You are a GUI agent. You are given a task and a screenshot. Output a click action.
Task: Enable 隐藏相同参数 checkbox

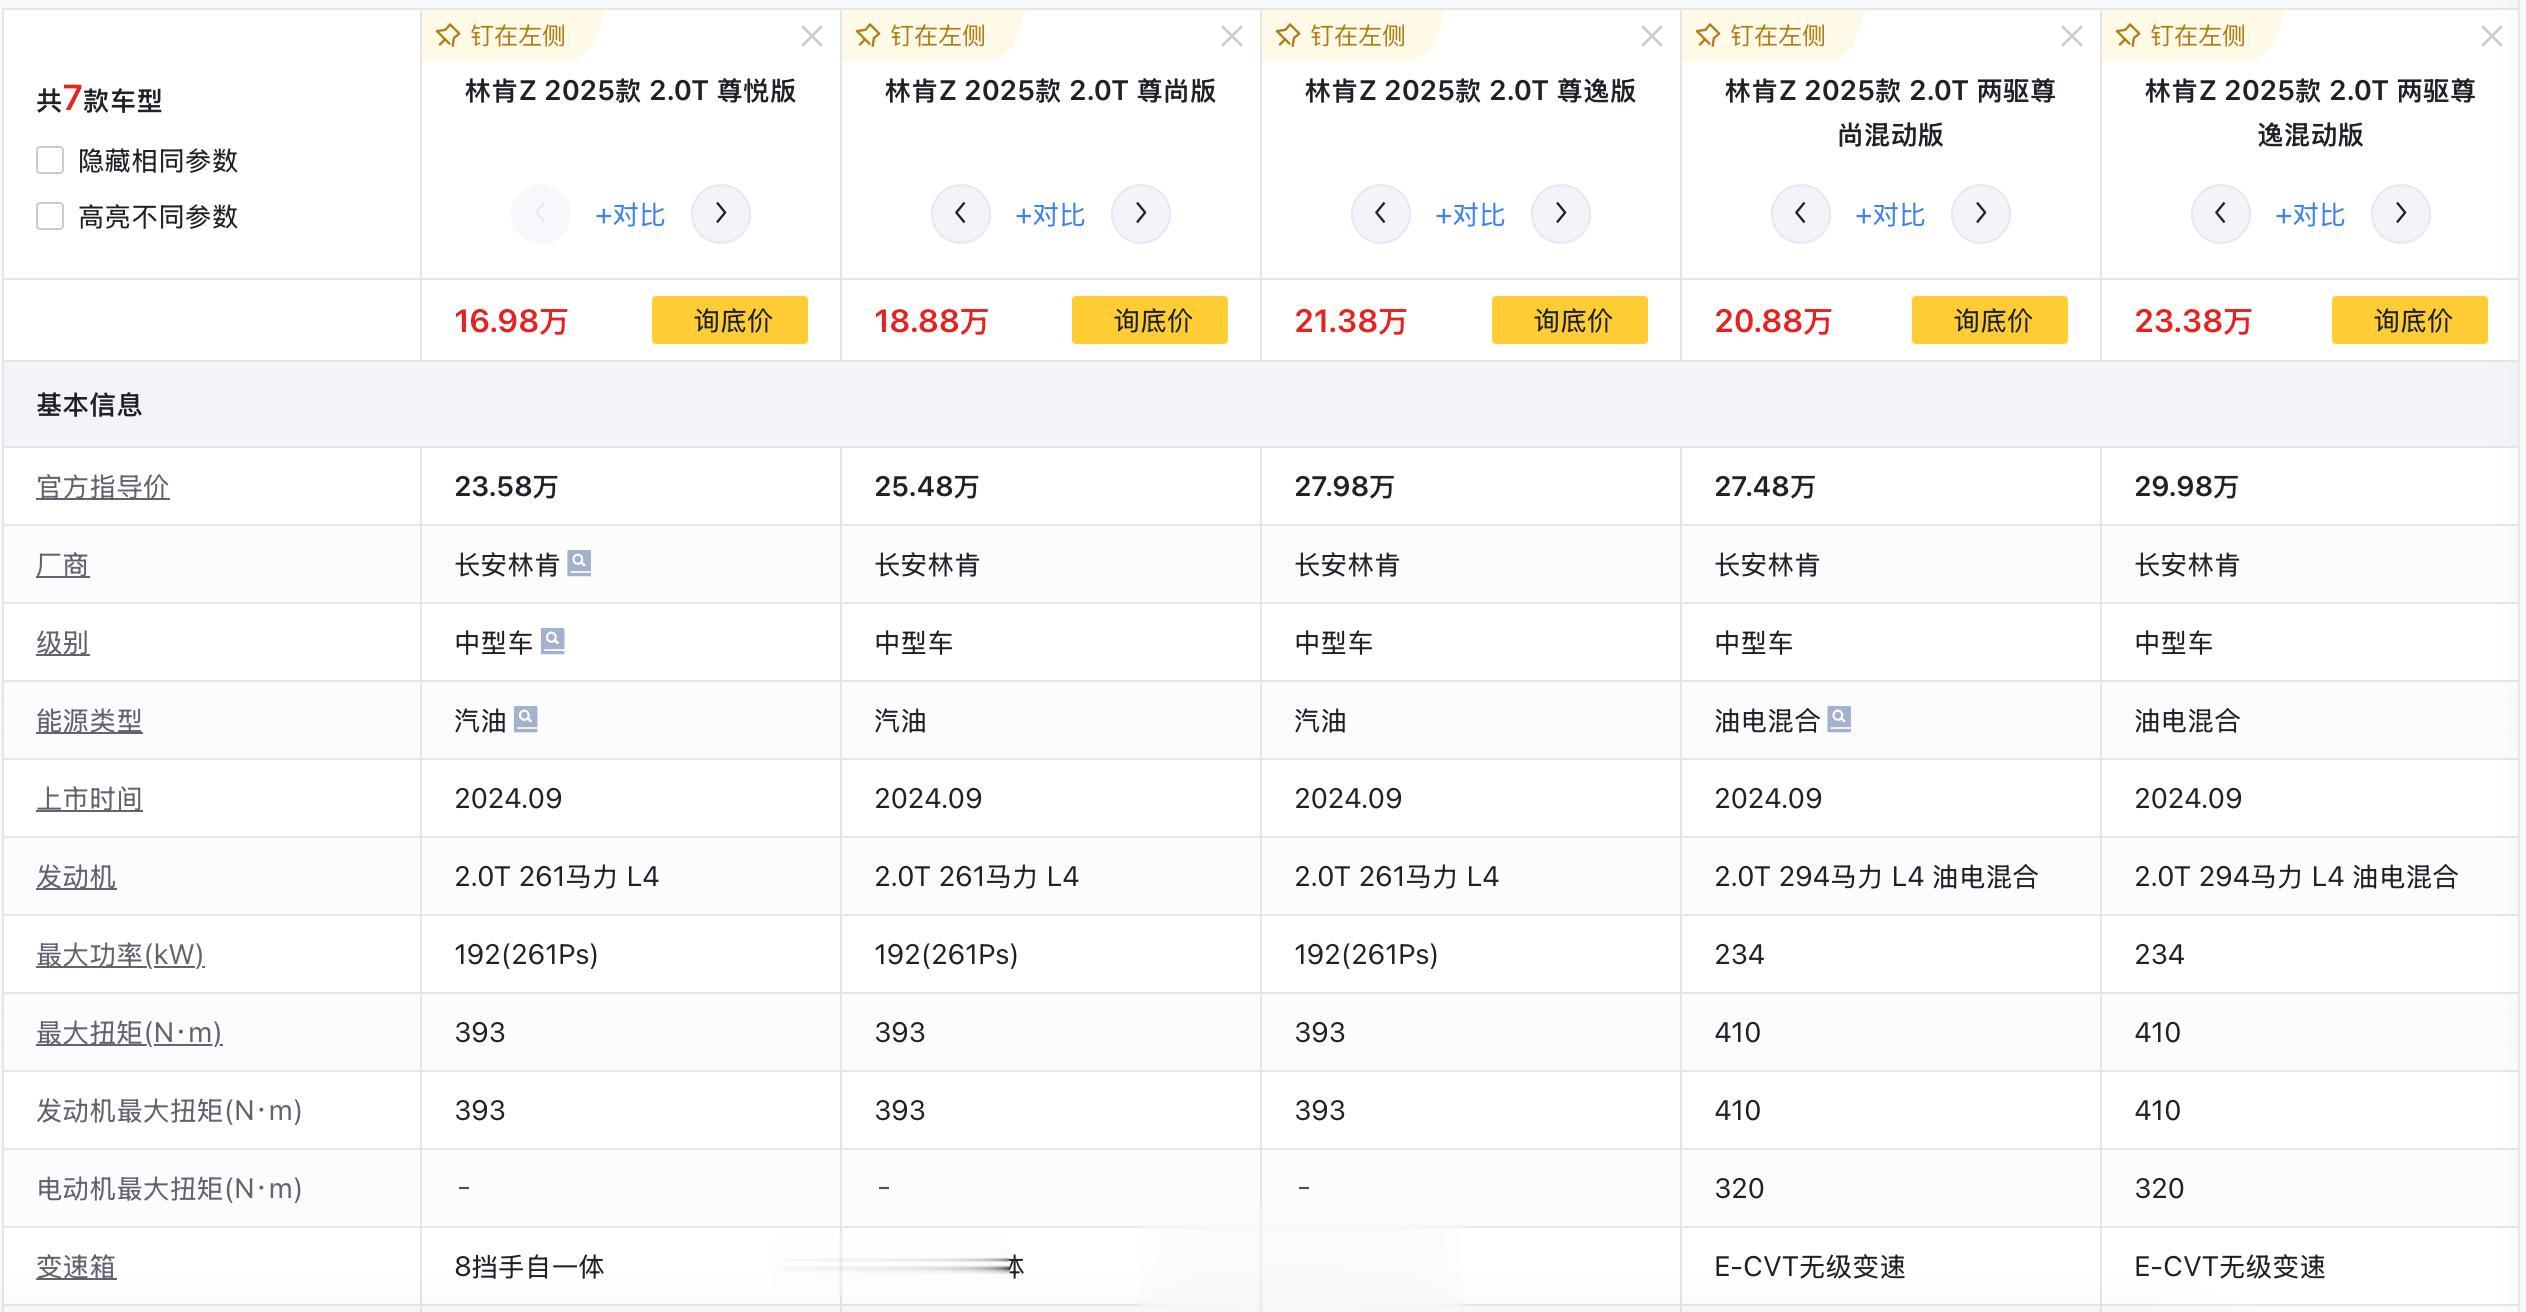tap(50, 160)
